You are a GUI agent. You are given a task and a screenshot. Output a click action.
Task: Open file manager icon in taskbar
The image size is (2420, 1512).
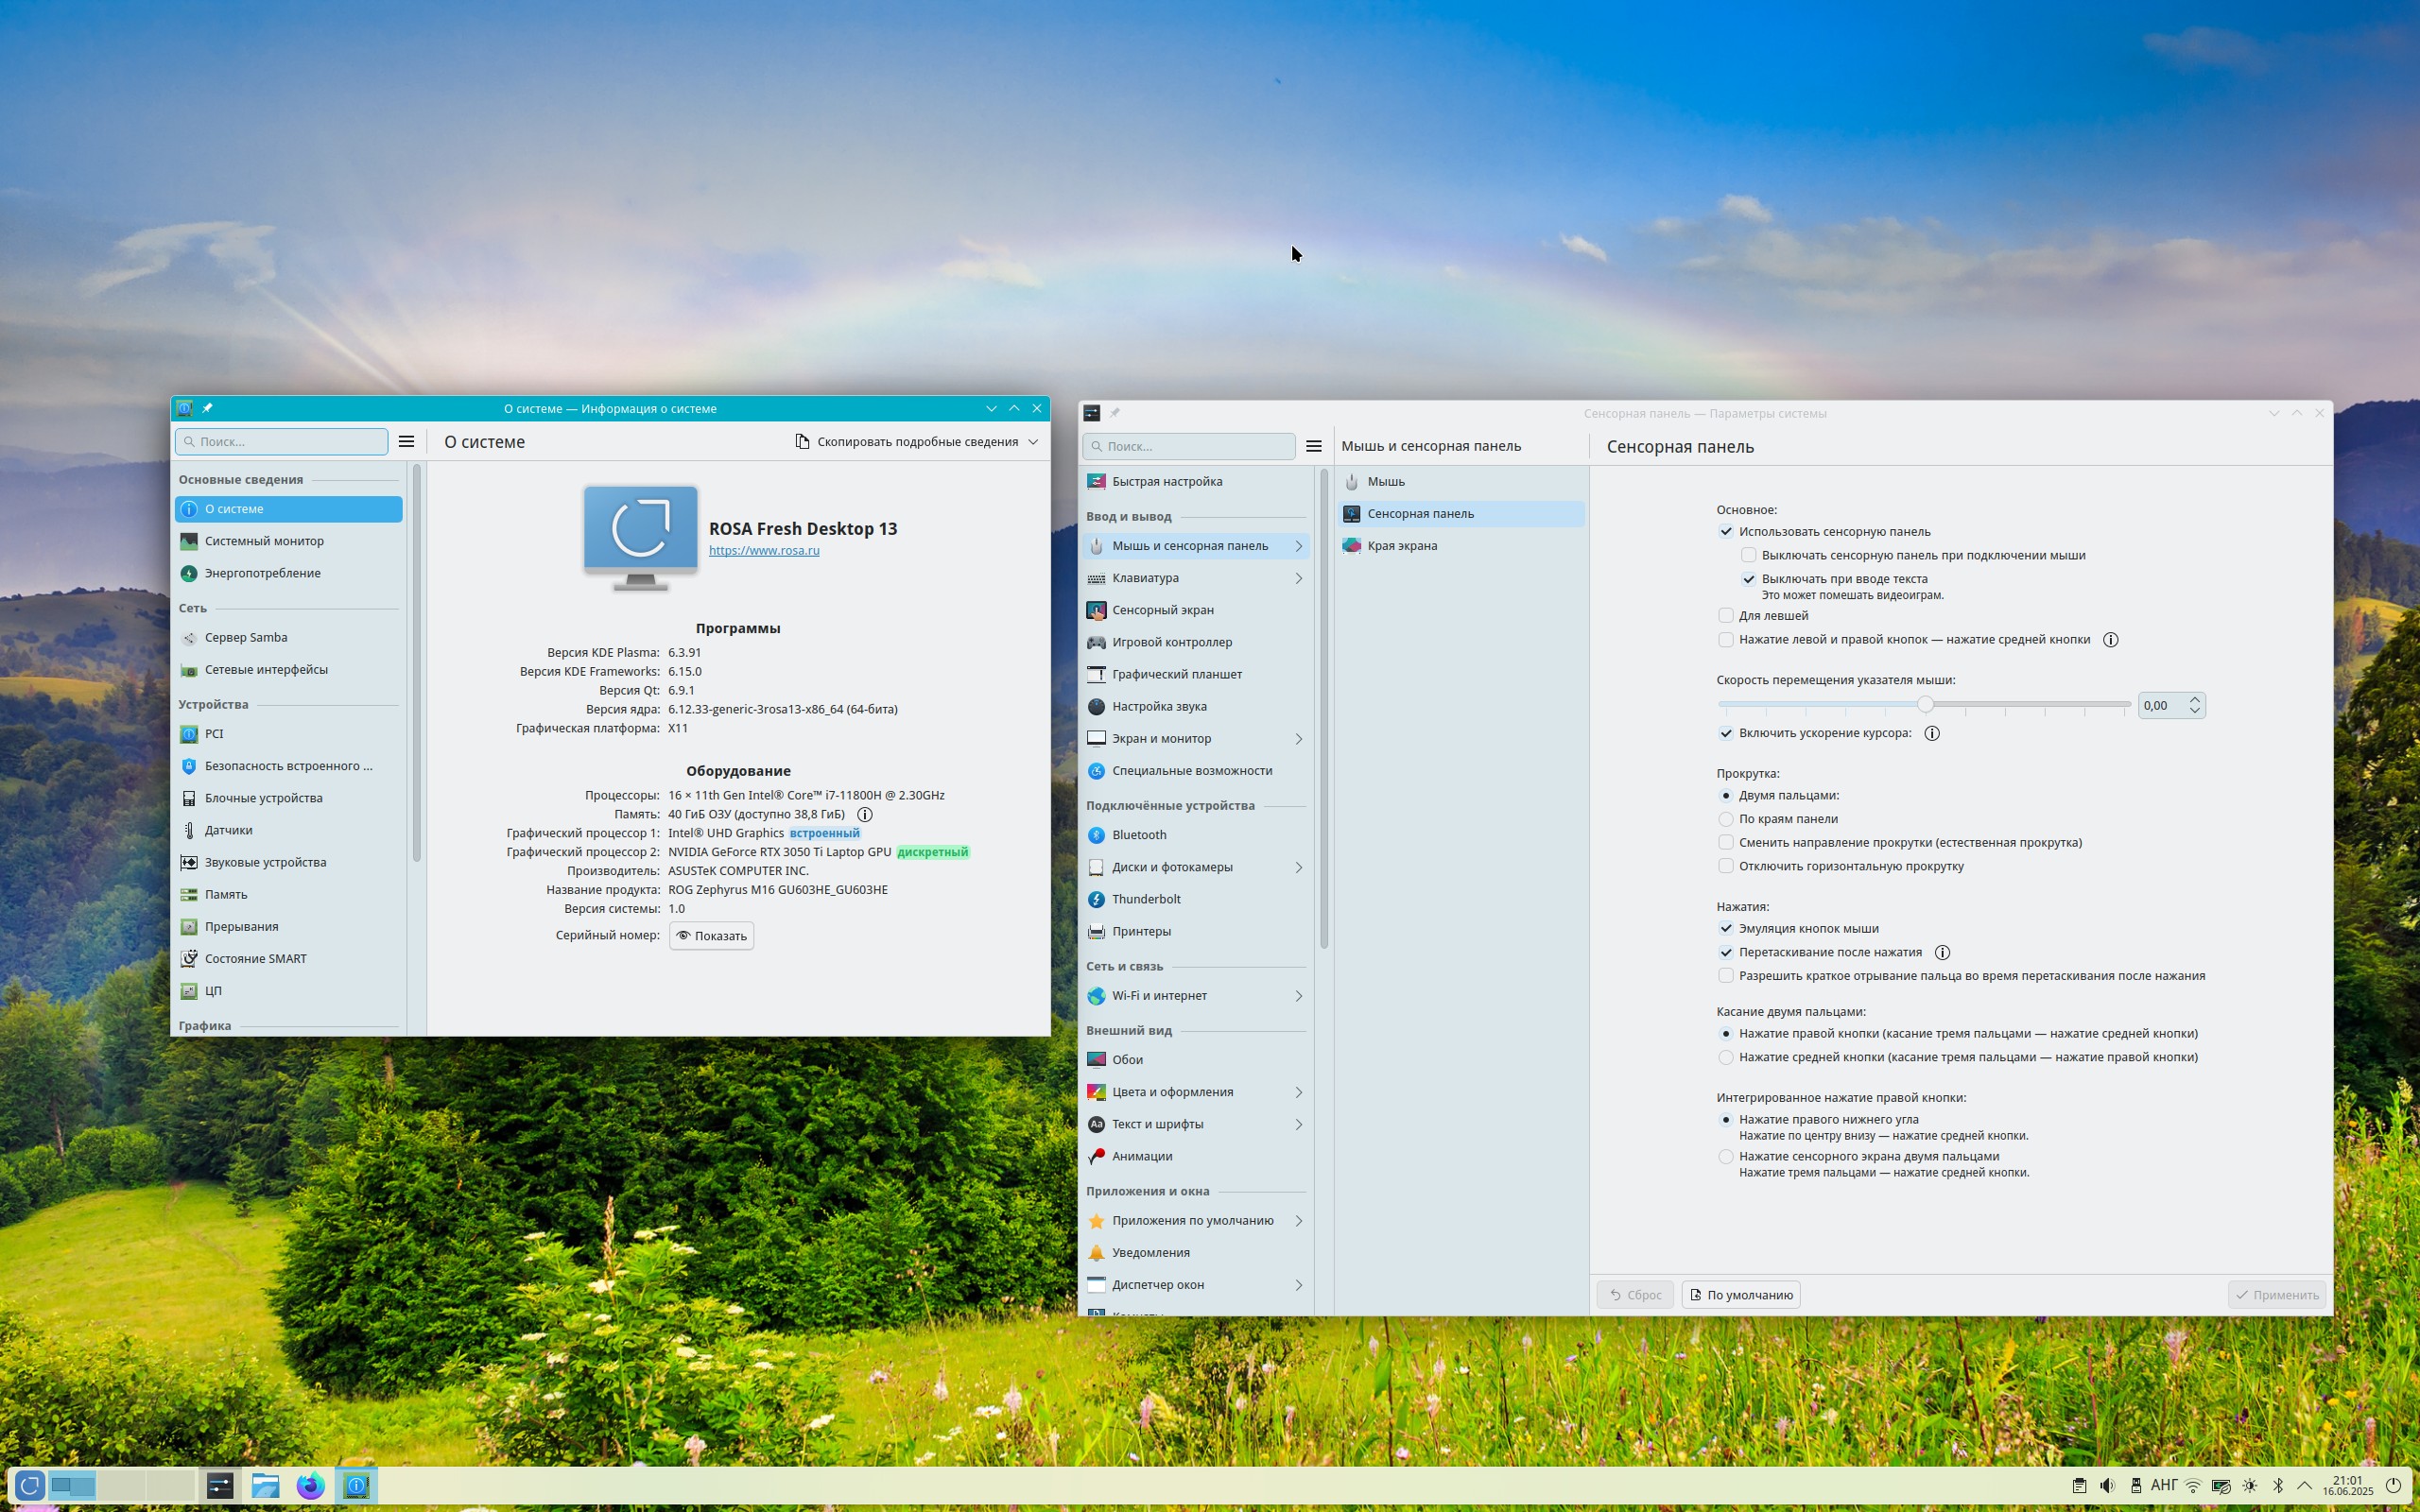pos(265,1485)
